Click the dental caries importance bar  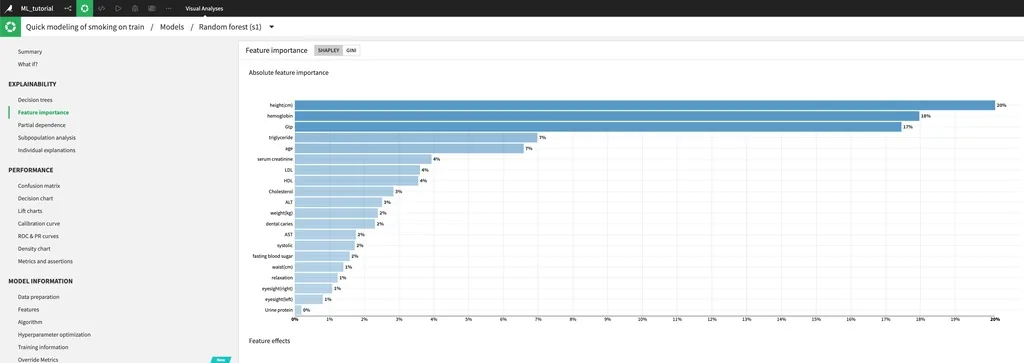(x=335, y=224)
